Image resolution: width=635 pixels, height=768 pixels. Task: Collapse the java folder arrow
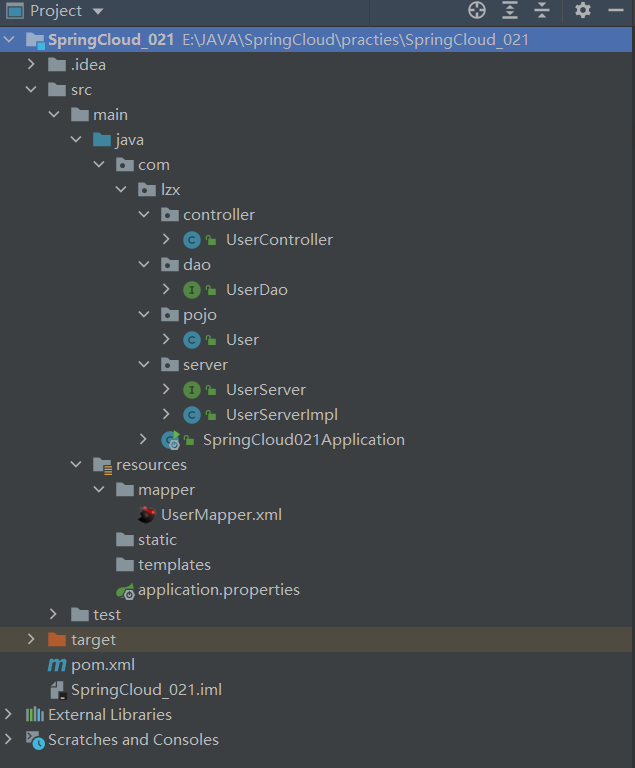(76, 140)
